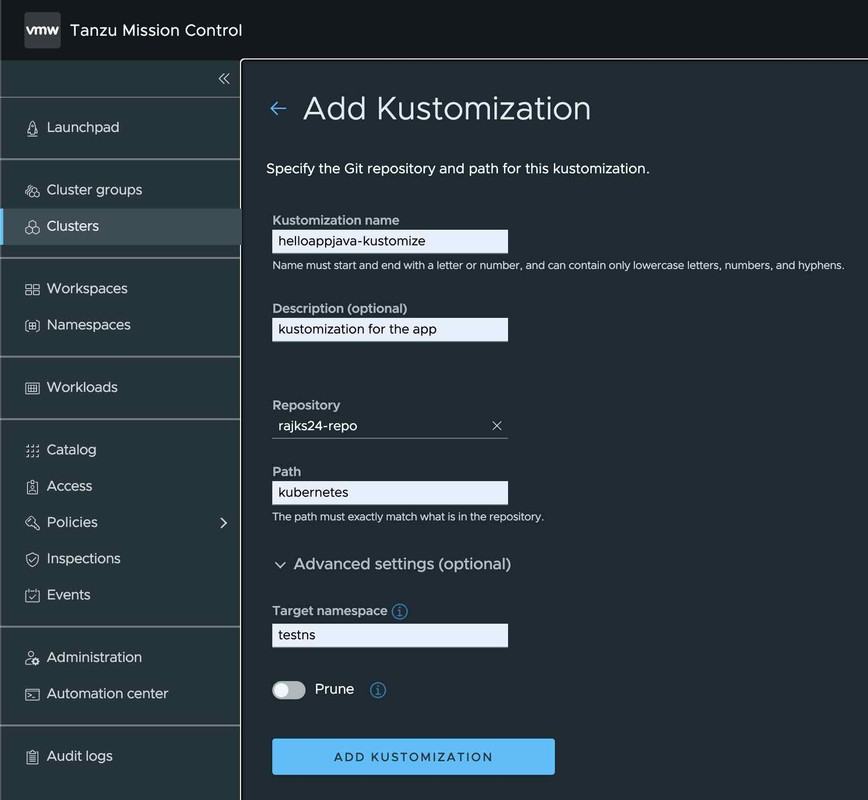Click the VMware vmw logo
868x800 pixels.
[43, 30]
